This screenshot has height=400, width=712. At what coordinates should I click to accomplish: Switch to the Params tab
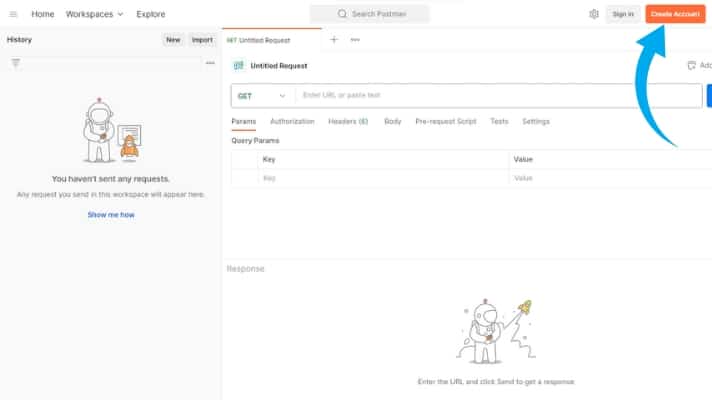pos(244,122)
